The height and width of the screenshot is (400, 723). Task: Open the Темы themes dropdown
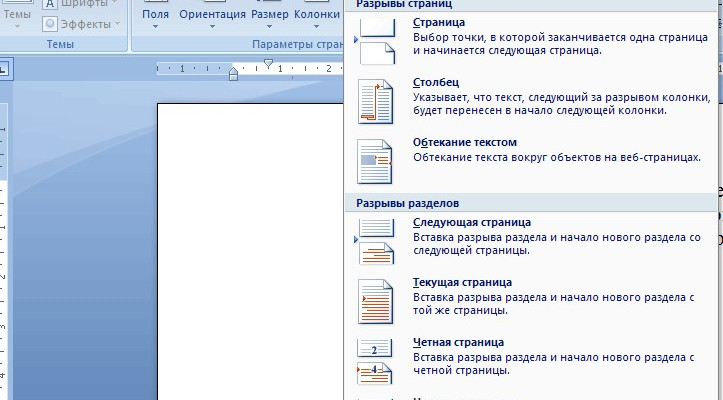tap(17, 16)
